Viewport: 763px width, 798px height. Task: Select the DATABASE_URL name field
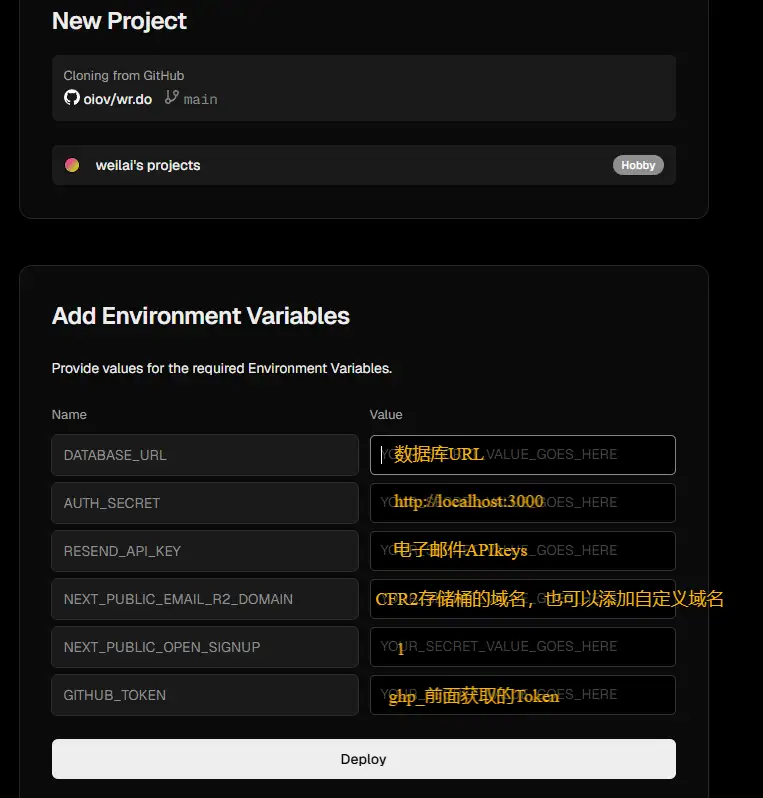[x=204, y=455]
